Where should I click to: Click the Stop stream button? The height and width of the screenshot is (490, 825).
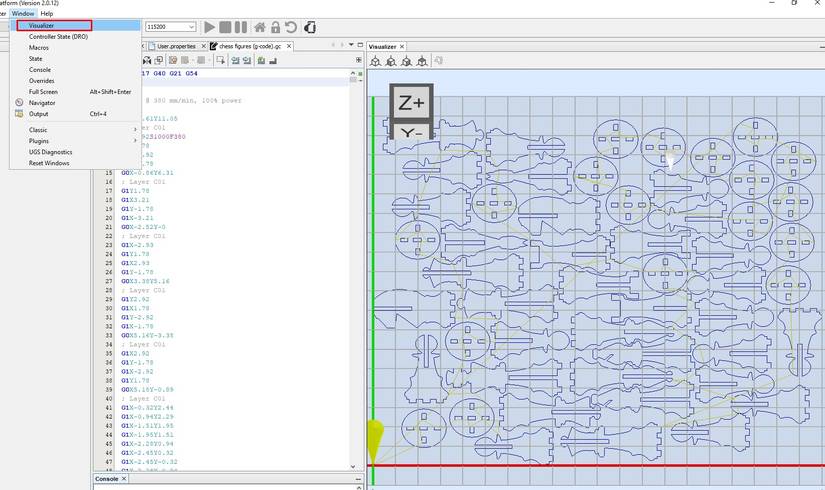pyautogui.click(x=225, y=27)
